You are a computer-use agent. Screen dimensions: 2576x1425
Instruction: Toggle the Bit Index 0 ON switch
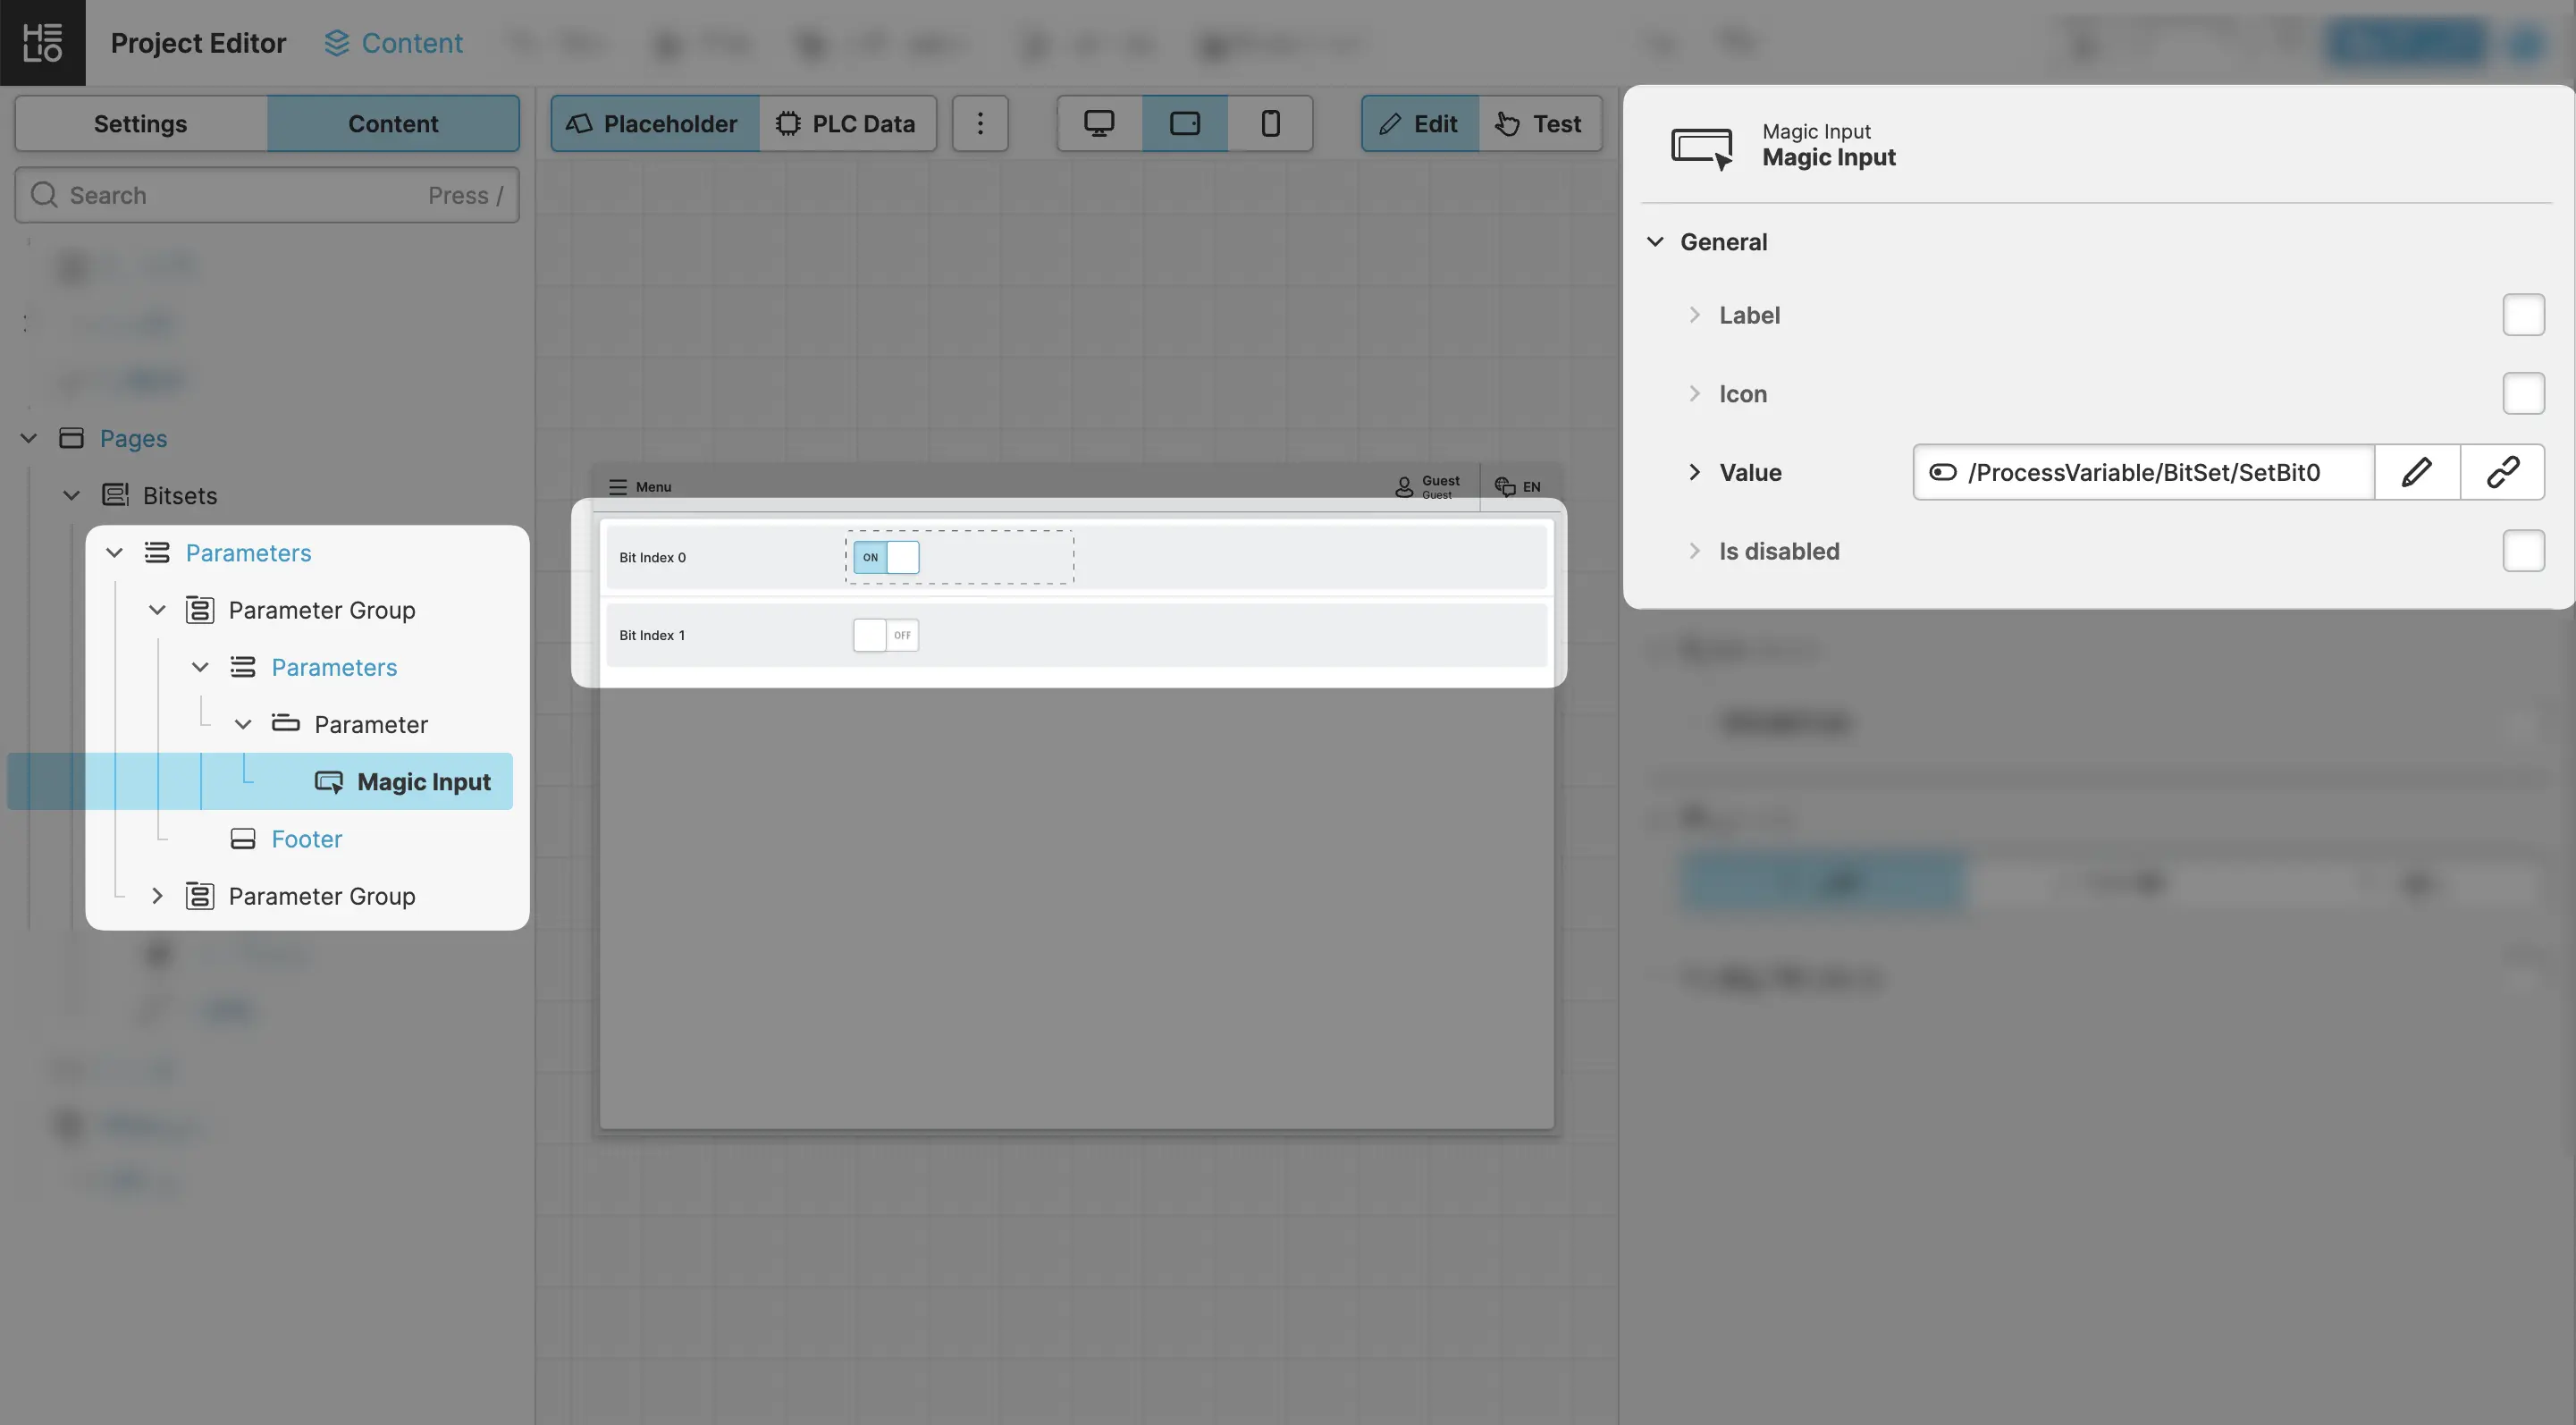[885, 557]
